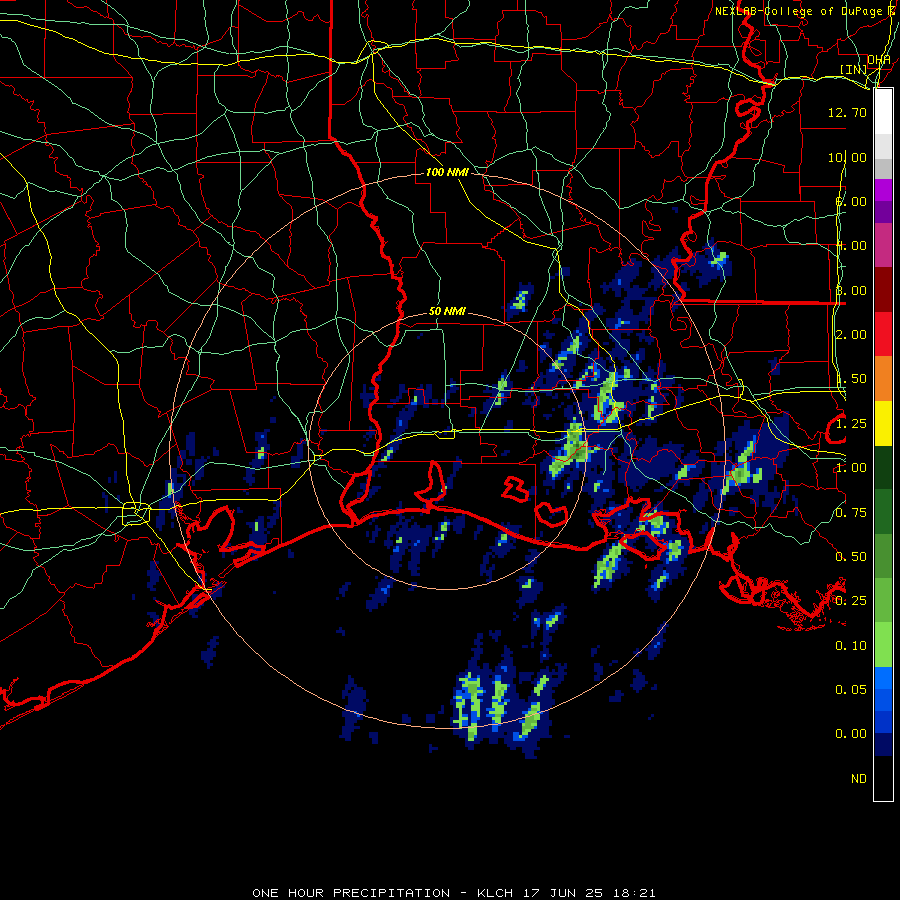900x900 pixels.
Task: Click the darkest green legend swatch
Action: point(883,468)
